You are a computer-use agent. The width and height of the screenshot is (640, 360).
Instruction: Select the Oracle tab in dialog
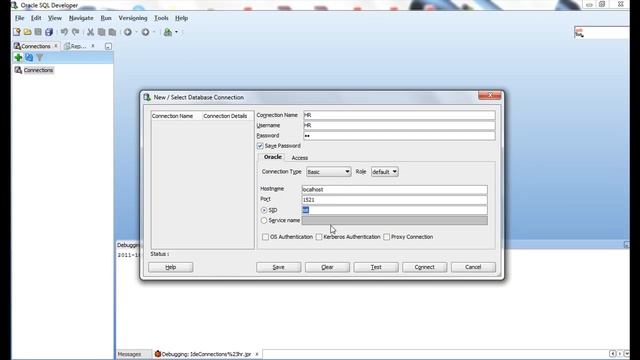(x=272, y=157)
